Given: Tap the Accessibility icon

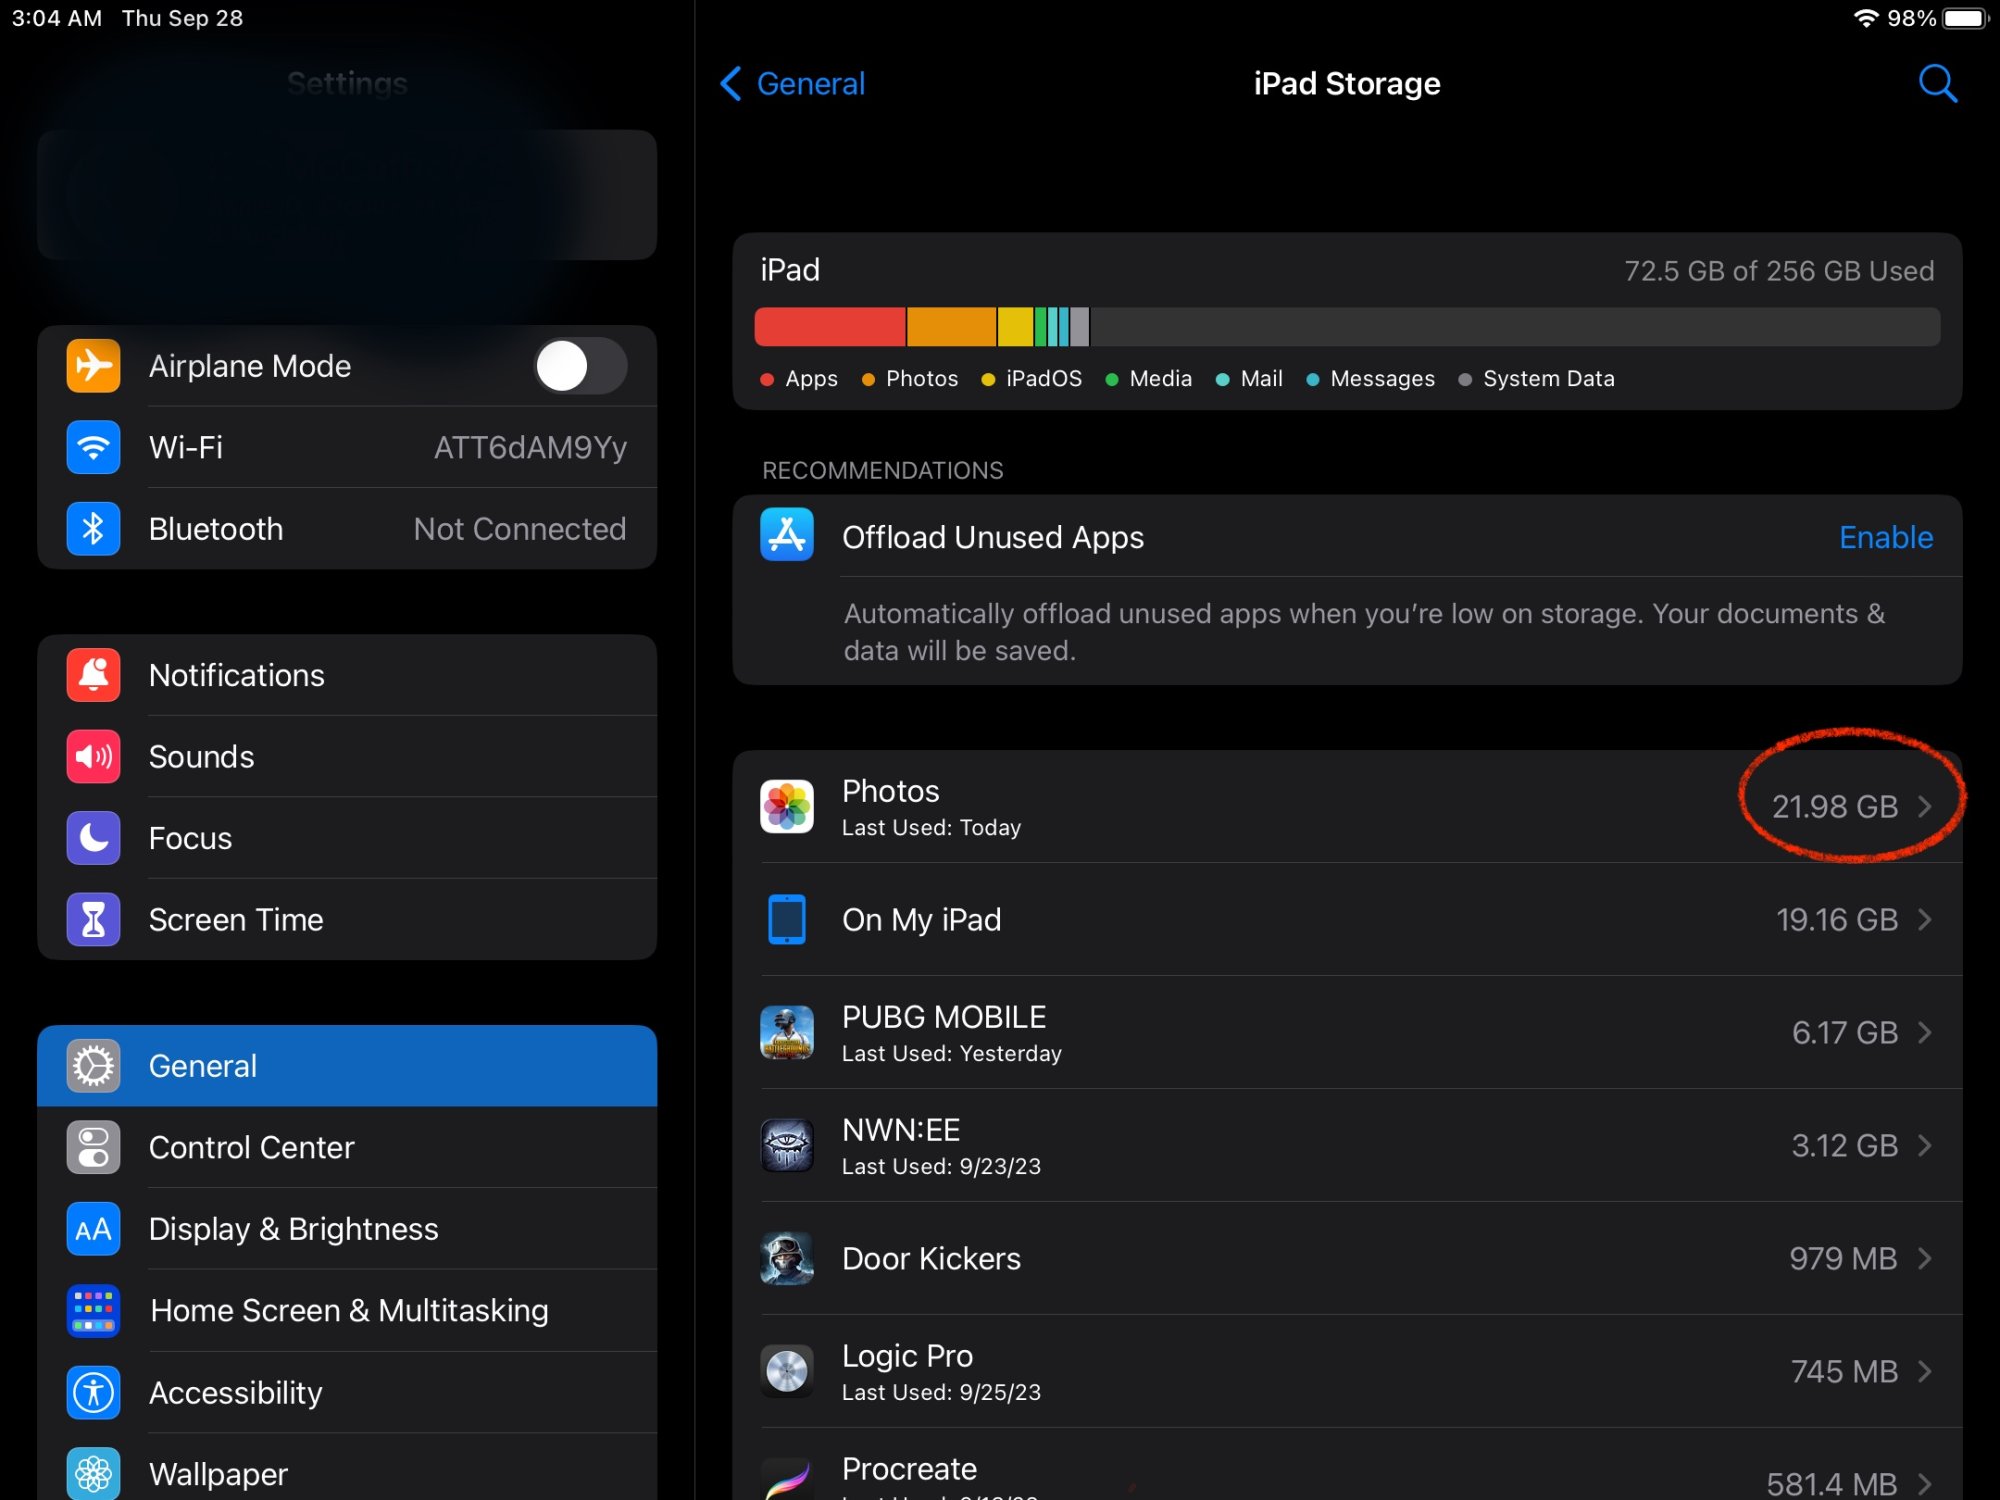Looking at the screenshot, I should (93, 1392).
